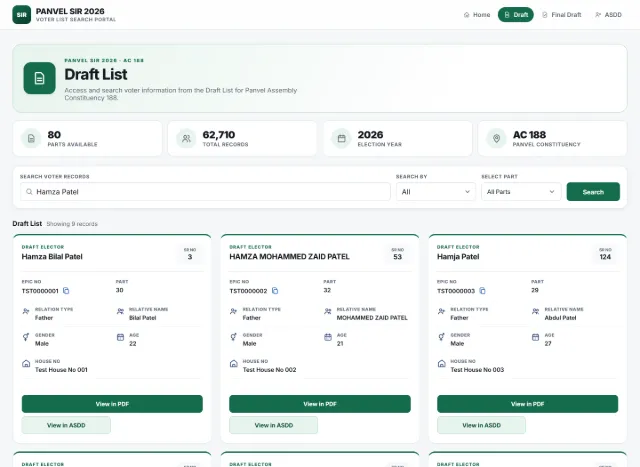Click the Election Year calendar icon

342,139
